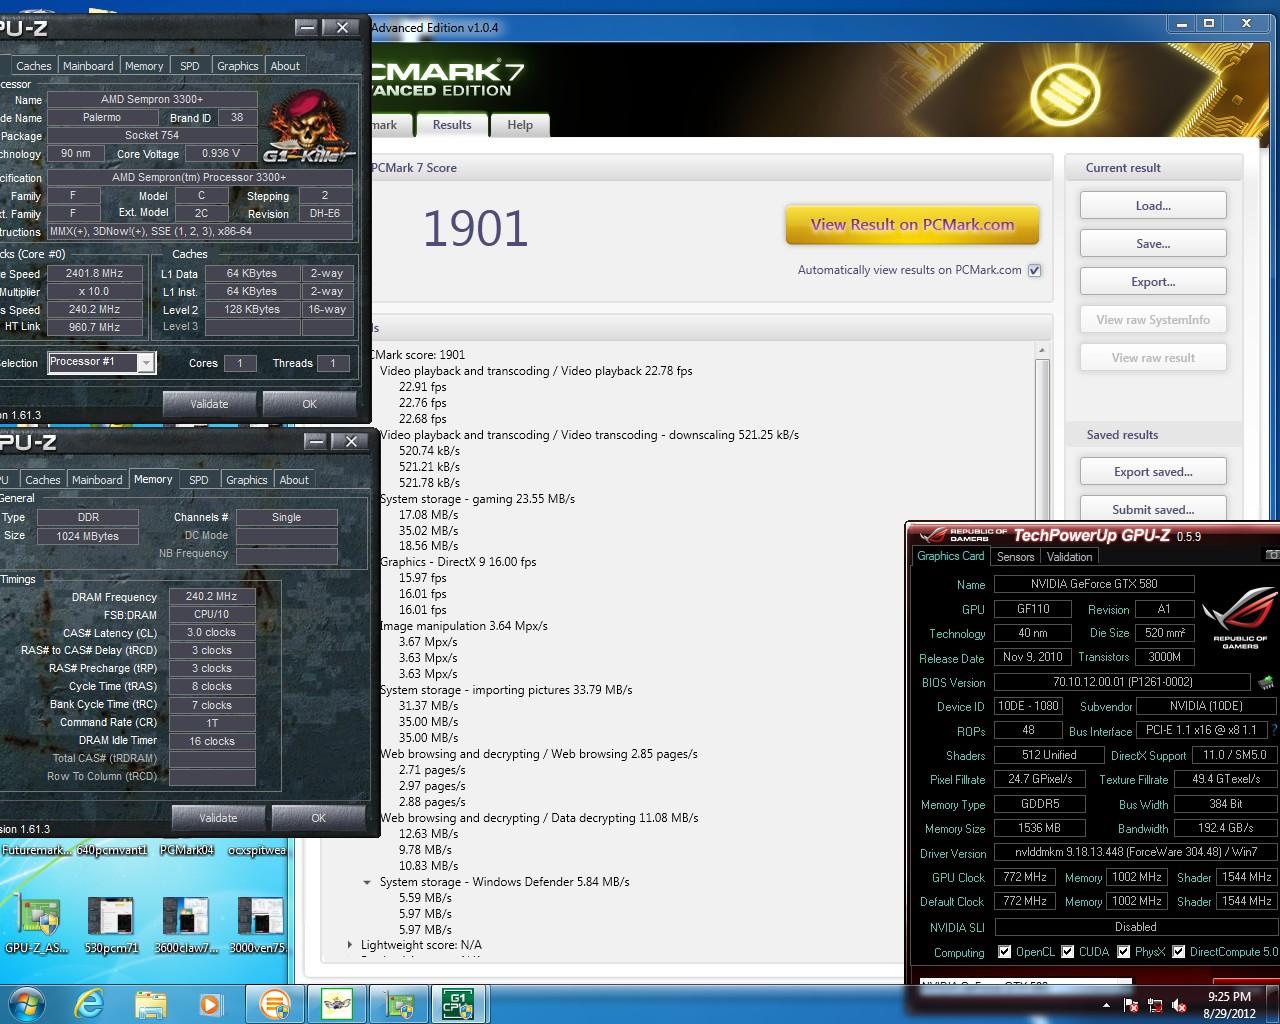Click the muted volume tray icon
Image resolution: width=1280 pixels, height=1024 pixels.
coord(1180,1005)
